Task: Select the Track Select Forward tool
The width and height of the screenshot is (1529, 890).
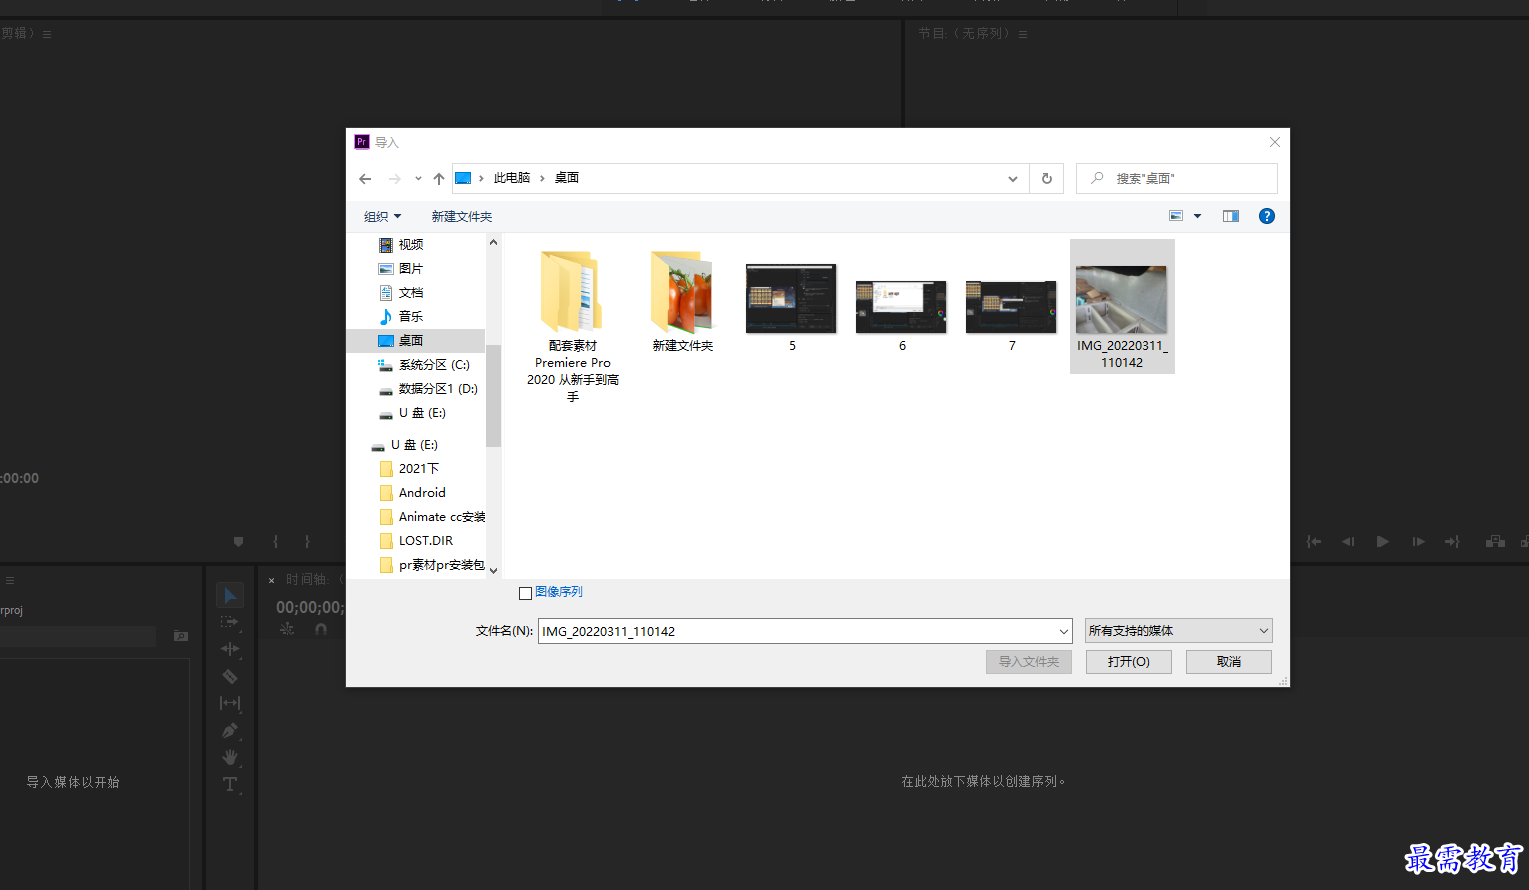Action: click(230, 622)
